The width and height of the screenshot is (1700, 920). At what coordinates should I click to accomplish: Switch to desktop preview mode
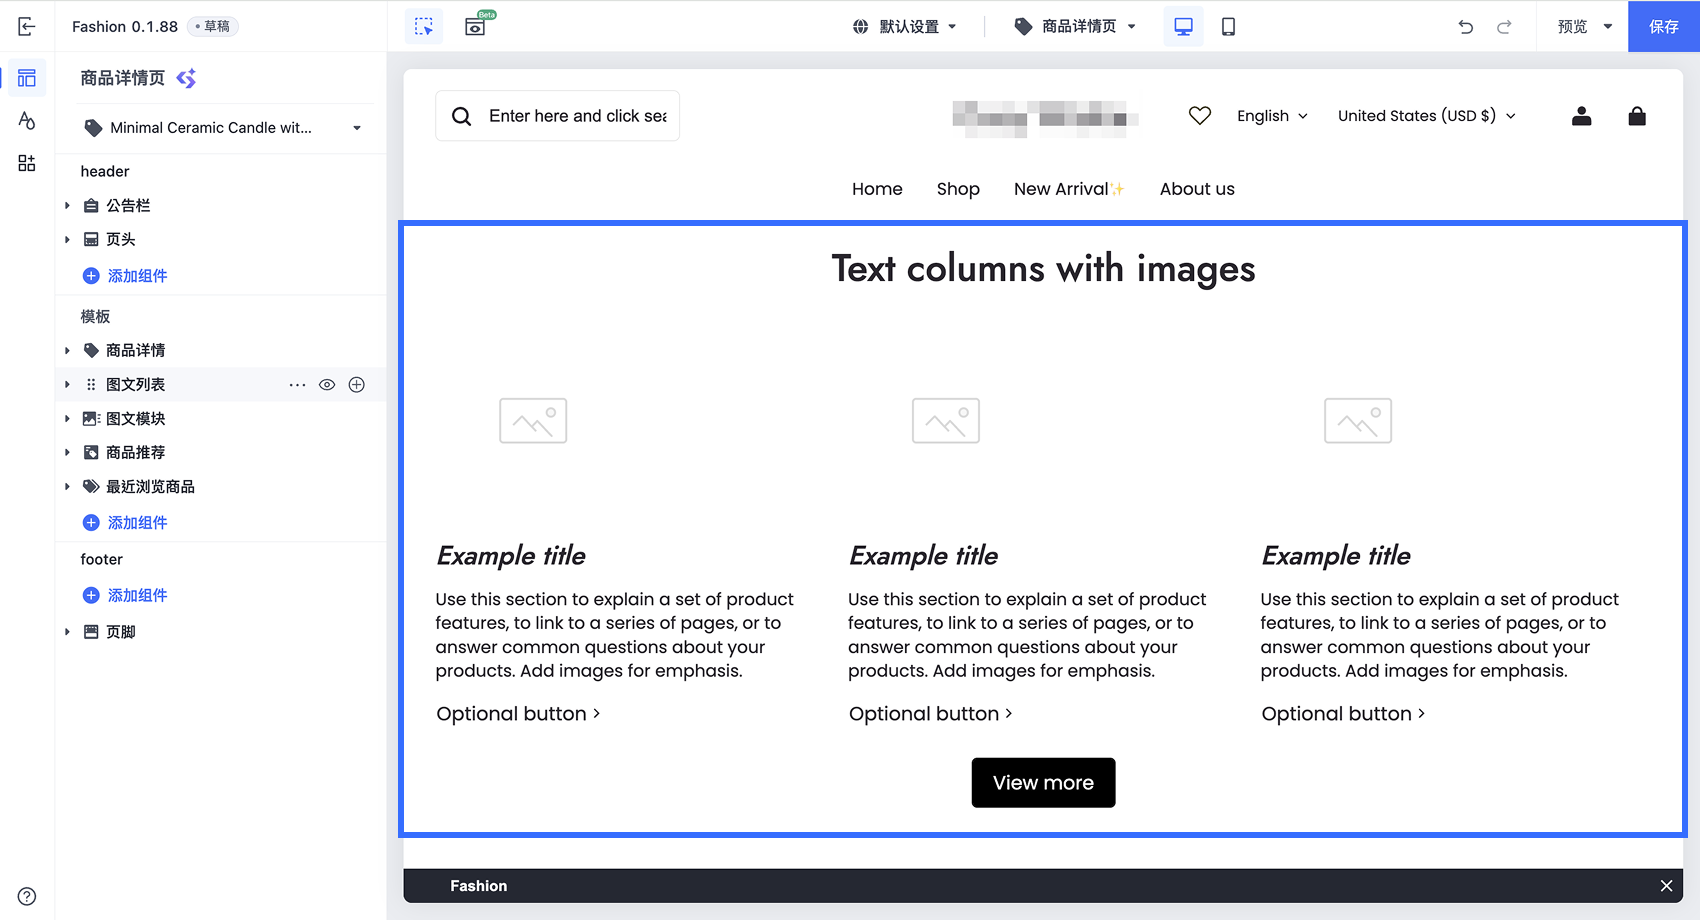[x=1183, y=26]
